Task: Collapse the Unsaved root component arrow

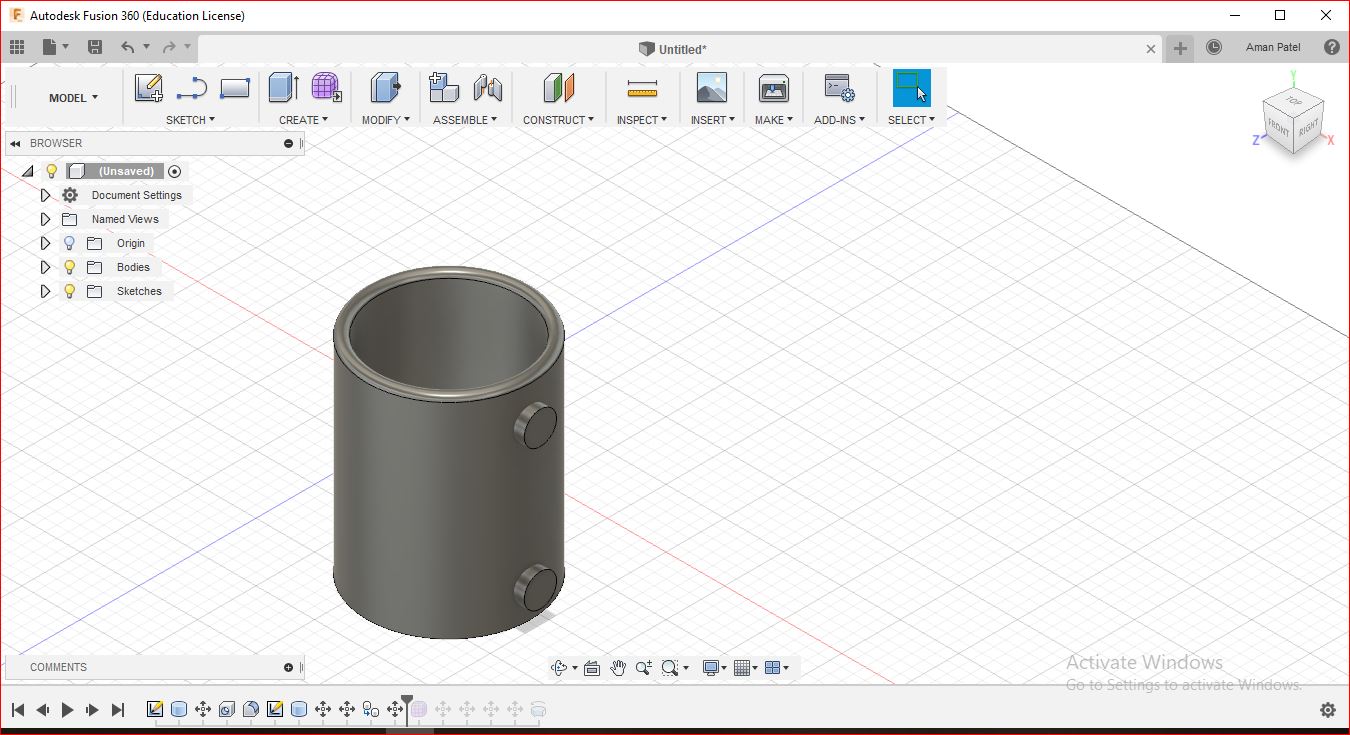Action: point(27,172)
